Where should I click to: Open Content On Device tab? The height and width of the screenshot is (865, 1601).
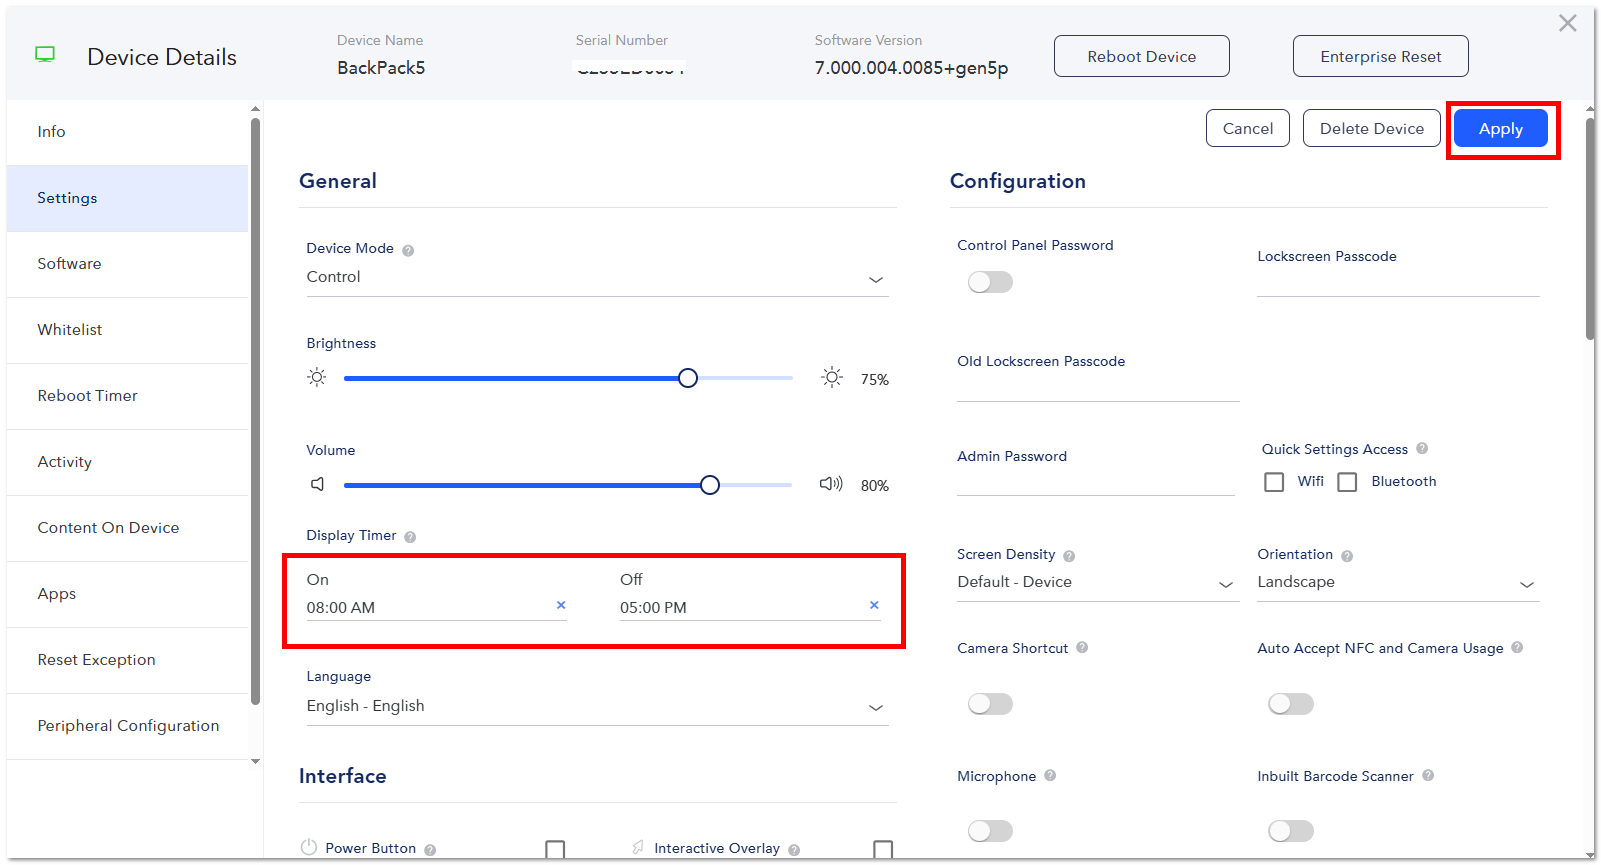pos(127,528)
